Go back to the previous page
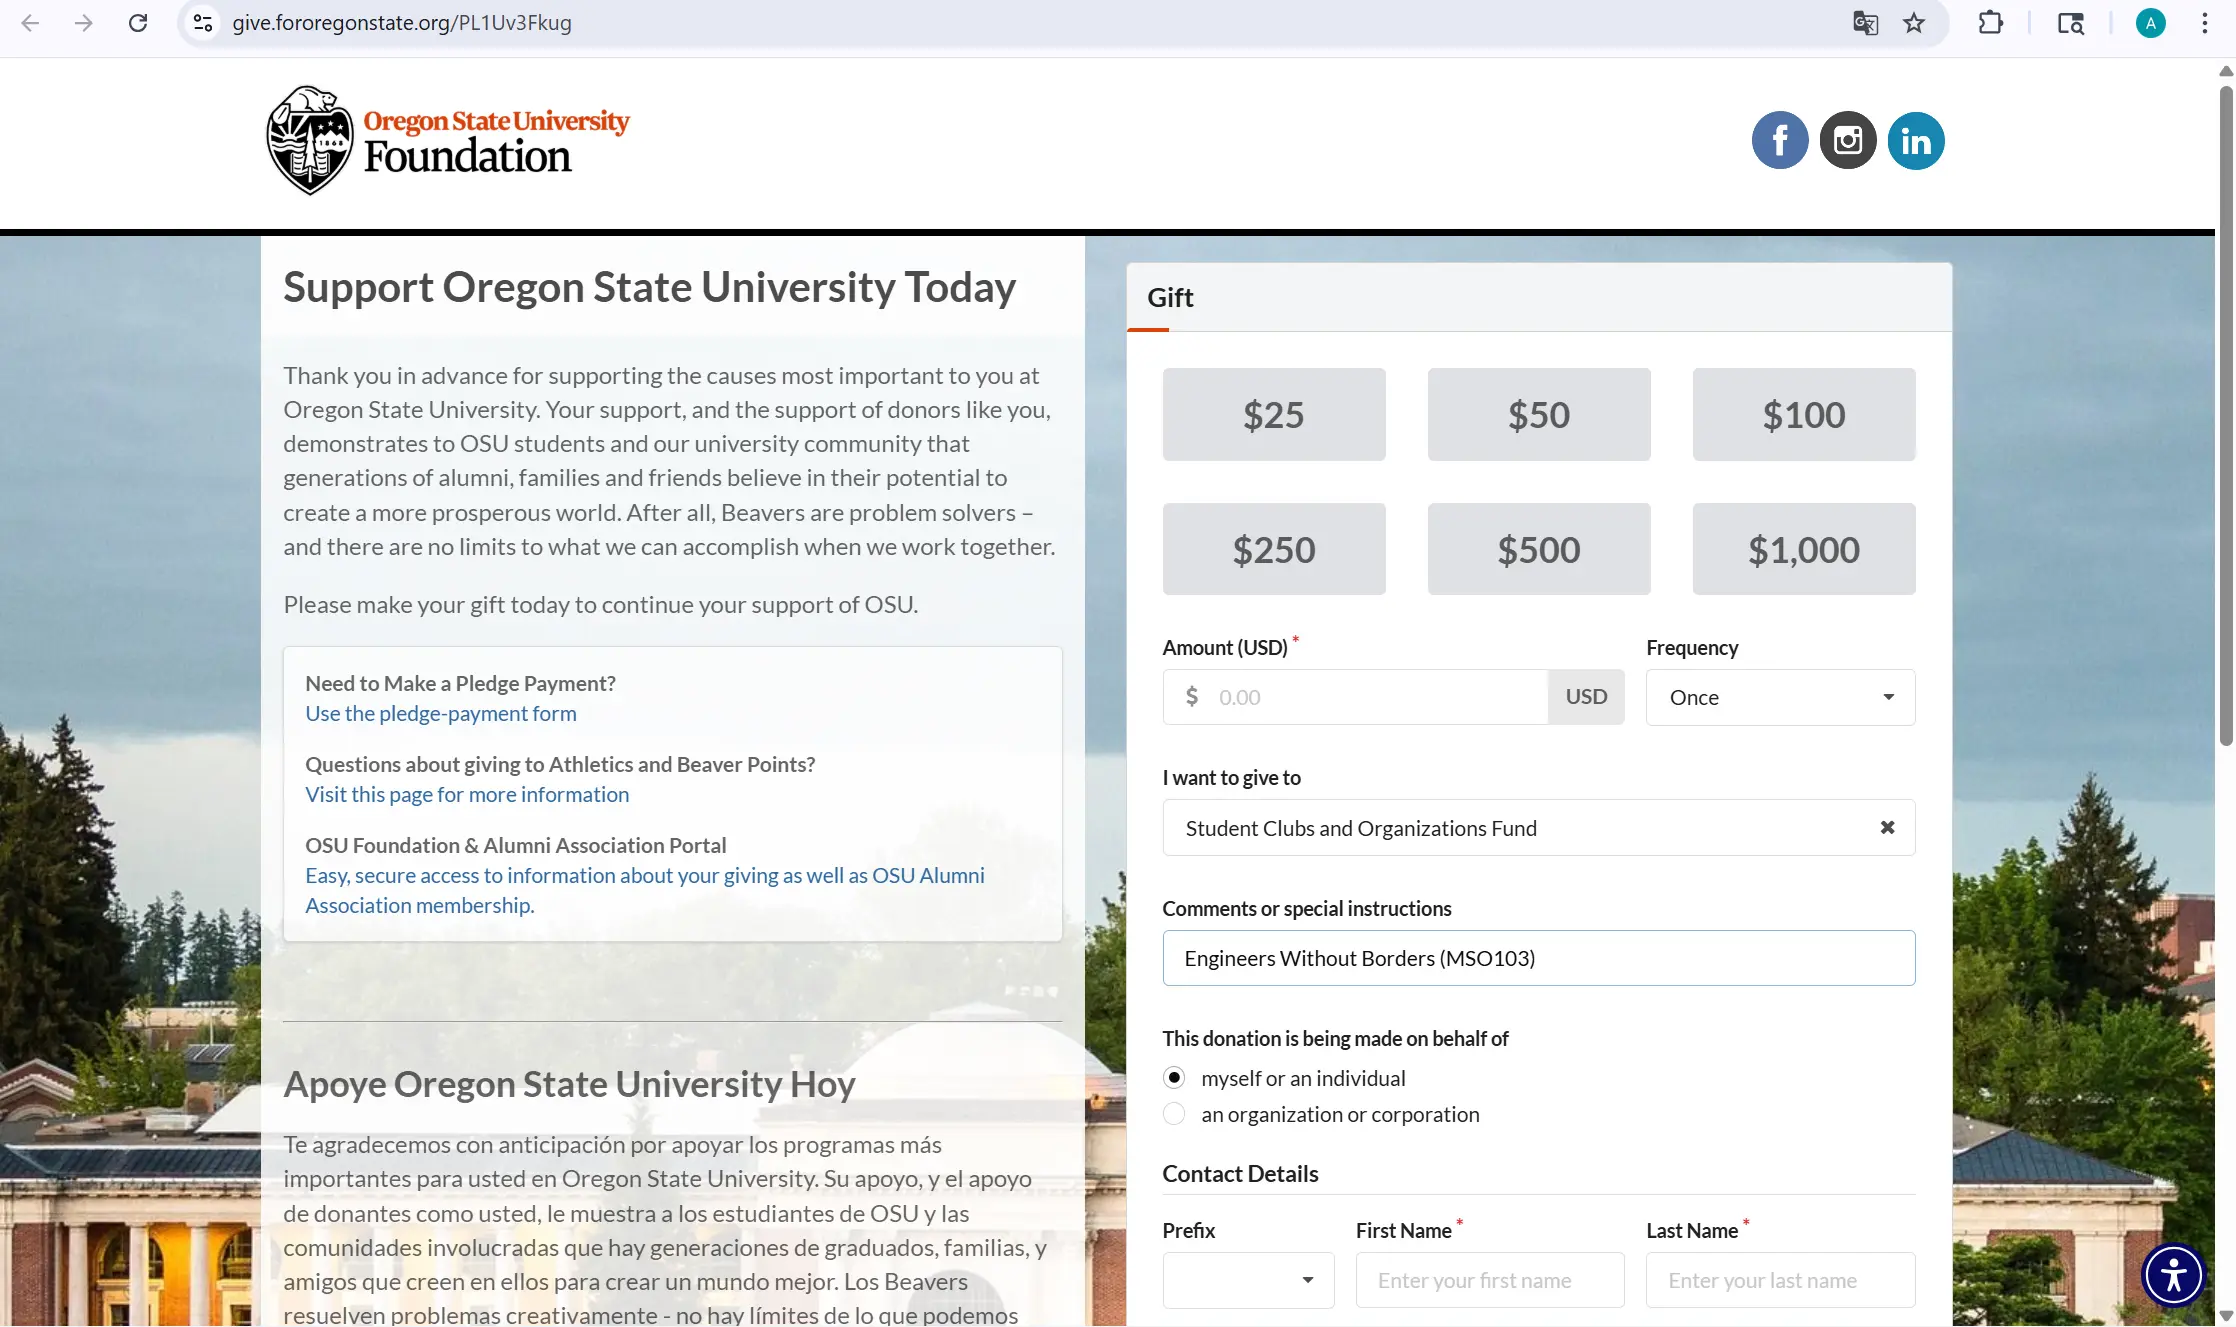2236x1327 pixels. (x=30, y=23)
